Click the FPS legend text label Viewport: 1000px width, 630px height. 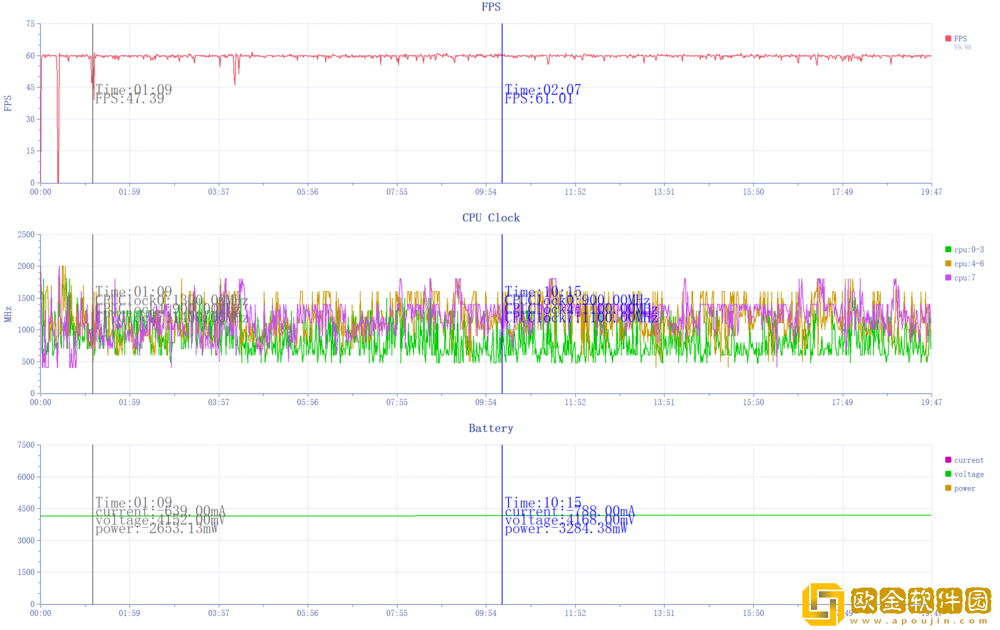click(961, 39)
